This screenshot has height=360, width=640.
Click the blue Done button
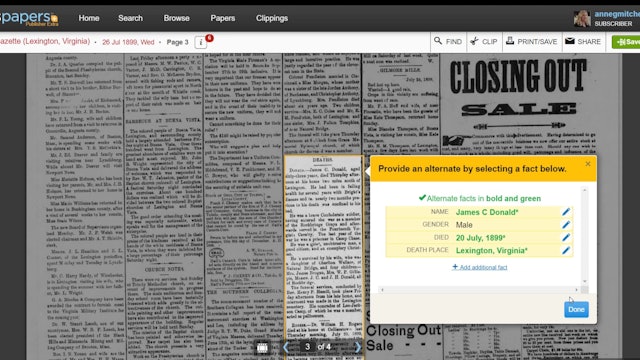(x=576, y=309)
